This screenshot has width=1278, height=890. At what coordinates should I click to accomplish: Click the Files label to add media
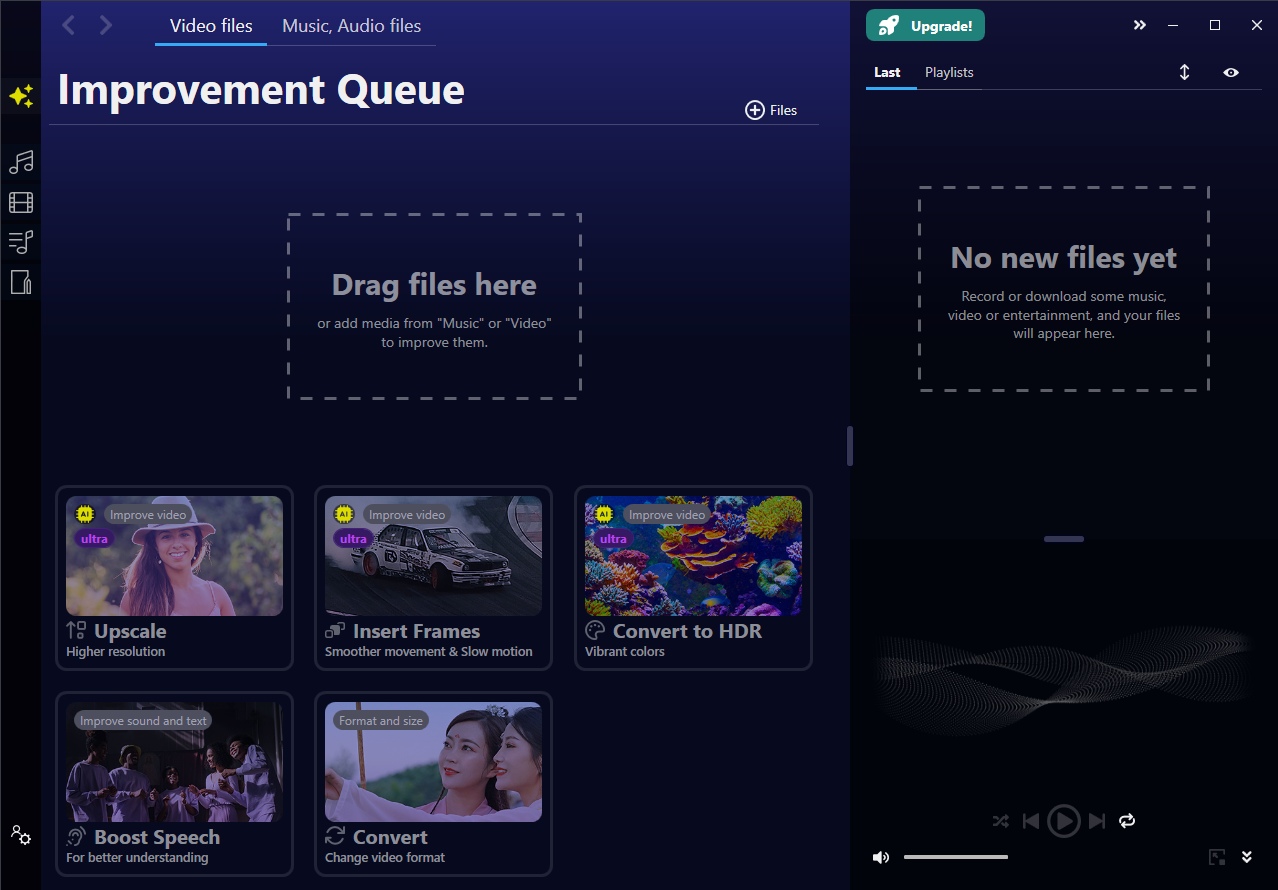coord(784,110)
